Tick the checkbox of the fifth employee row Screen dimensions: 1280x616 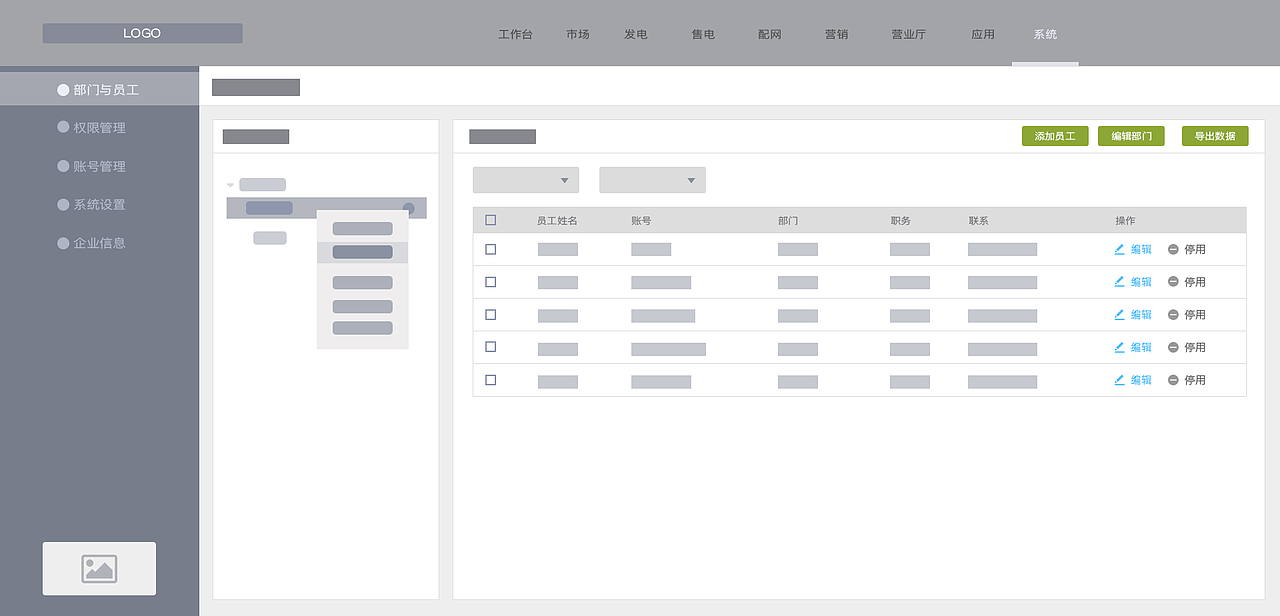tap(490, 380)
